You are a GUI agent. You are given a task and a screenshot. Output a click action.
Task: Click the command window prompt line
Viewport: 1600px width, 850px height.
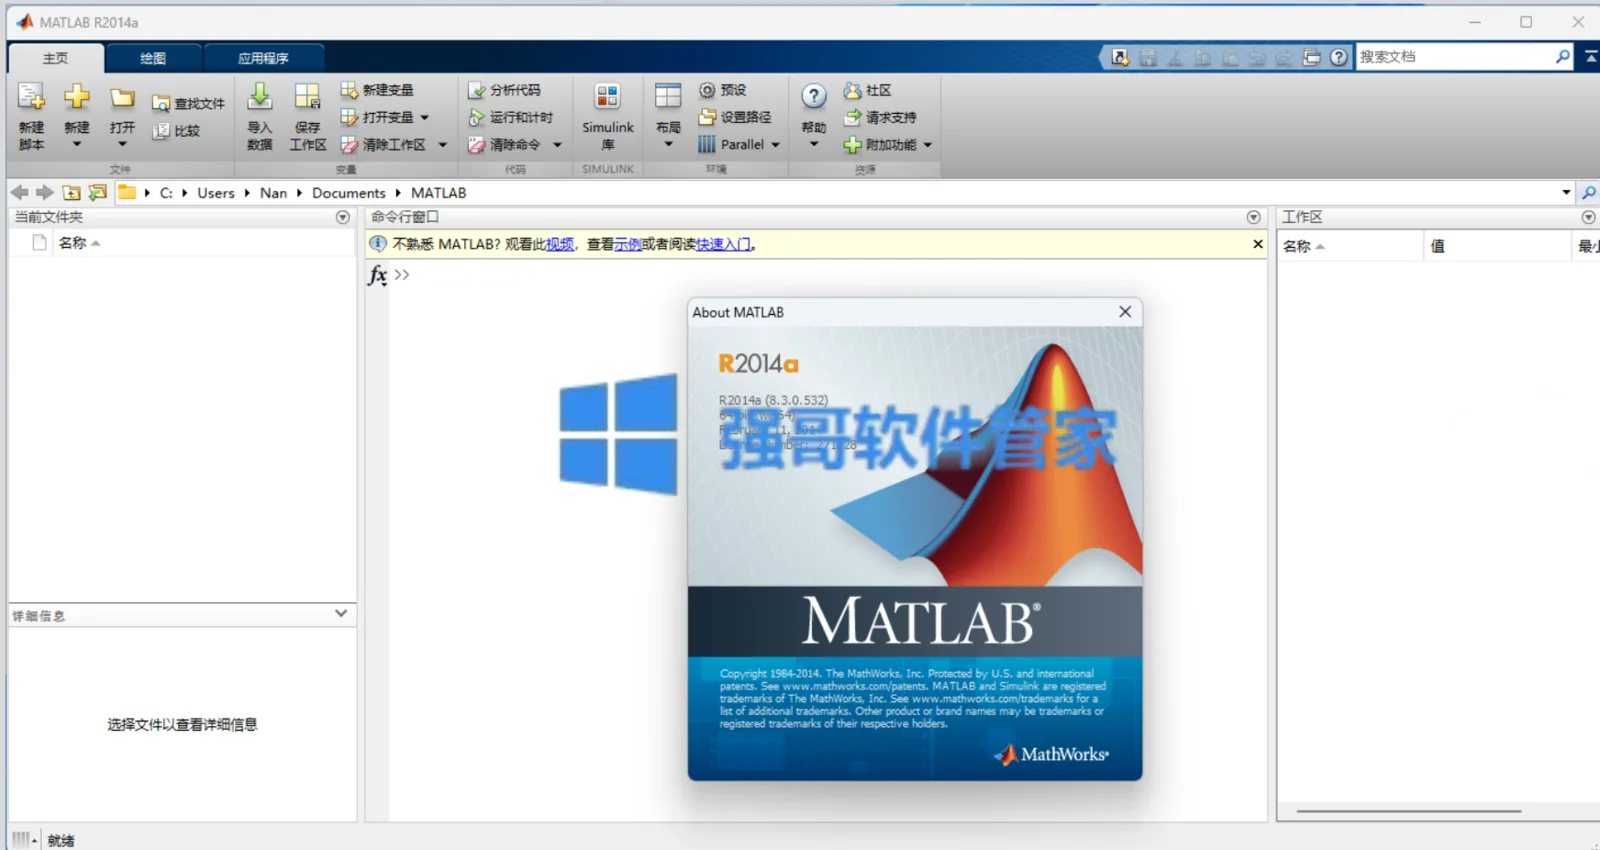[x=828, y=275]
